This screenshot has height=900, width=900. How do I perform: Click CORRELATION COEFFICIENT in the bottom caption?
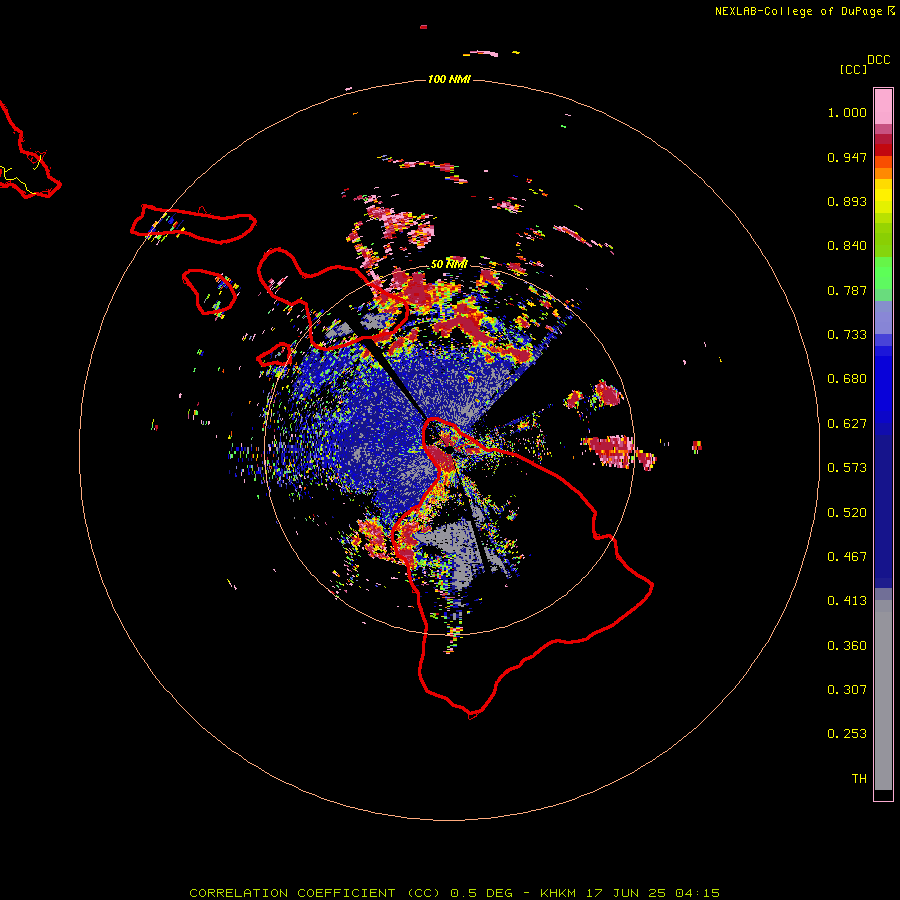coord(292,893)
